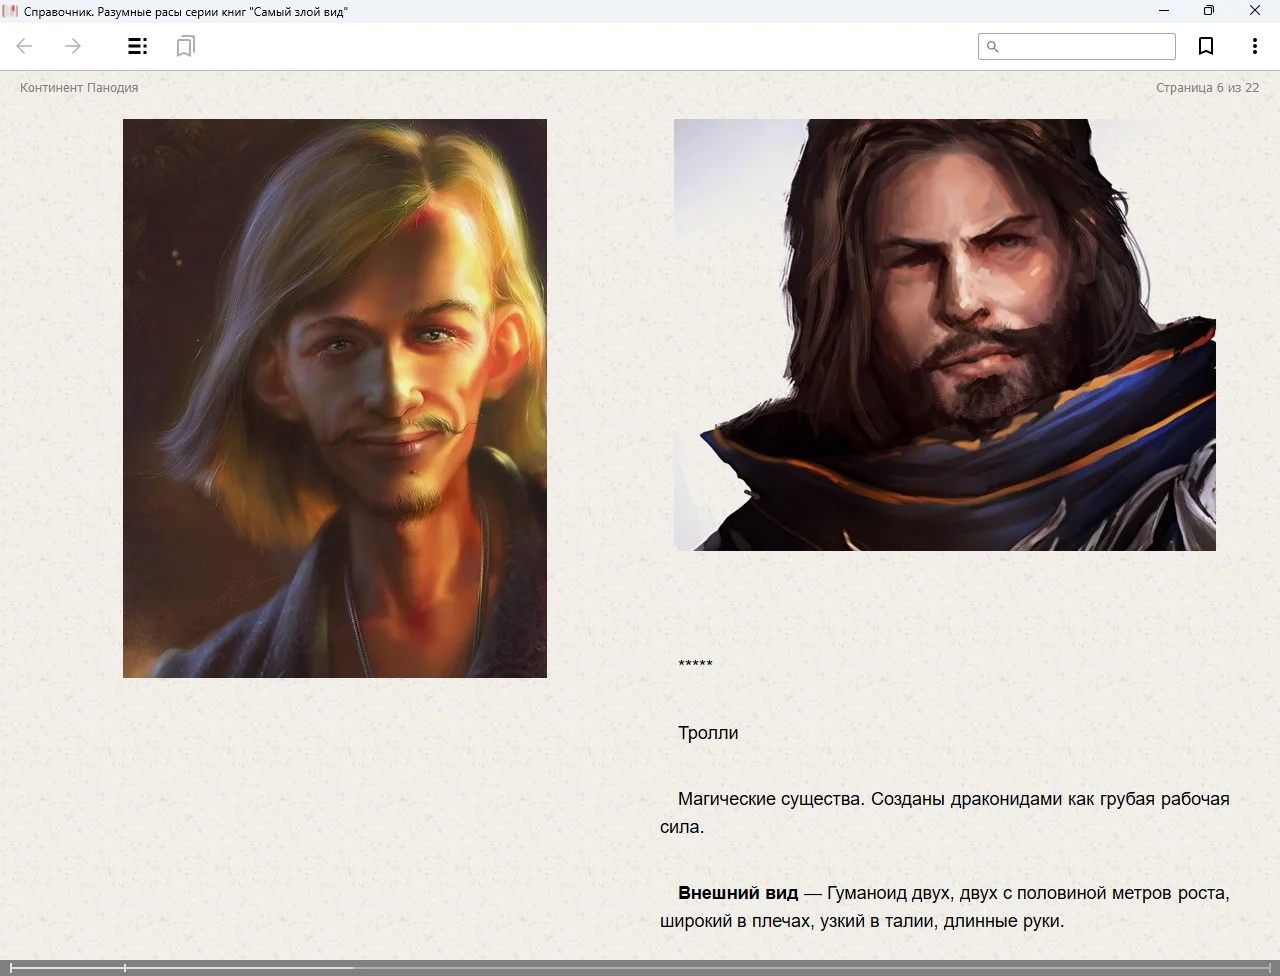Restore down the reader window
This screenshot has height=976, width=1280.
tap(1209, 11)
